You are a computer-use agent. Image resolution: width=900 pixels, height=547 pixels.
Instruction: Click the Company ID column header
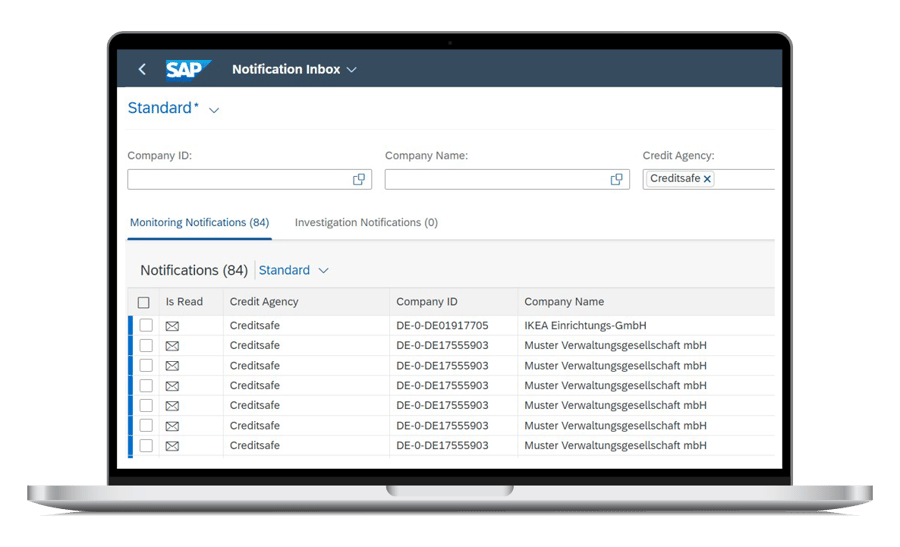coord(426,302)
